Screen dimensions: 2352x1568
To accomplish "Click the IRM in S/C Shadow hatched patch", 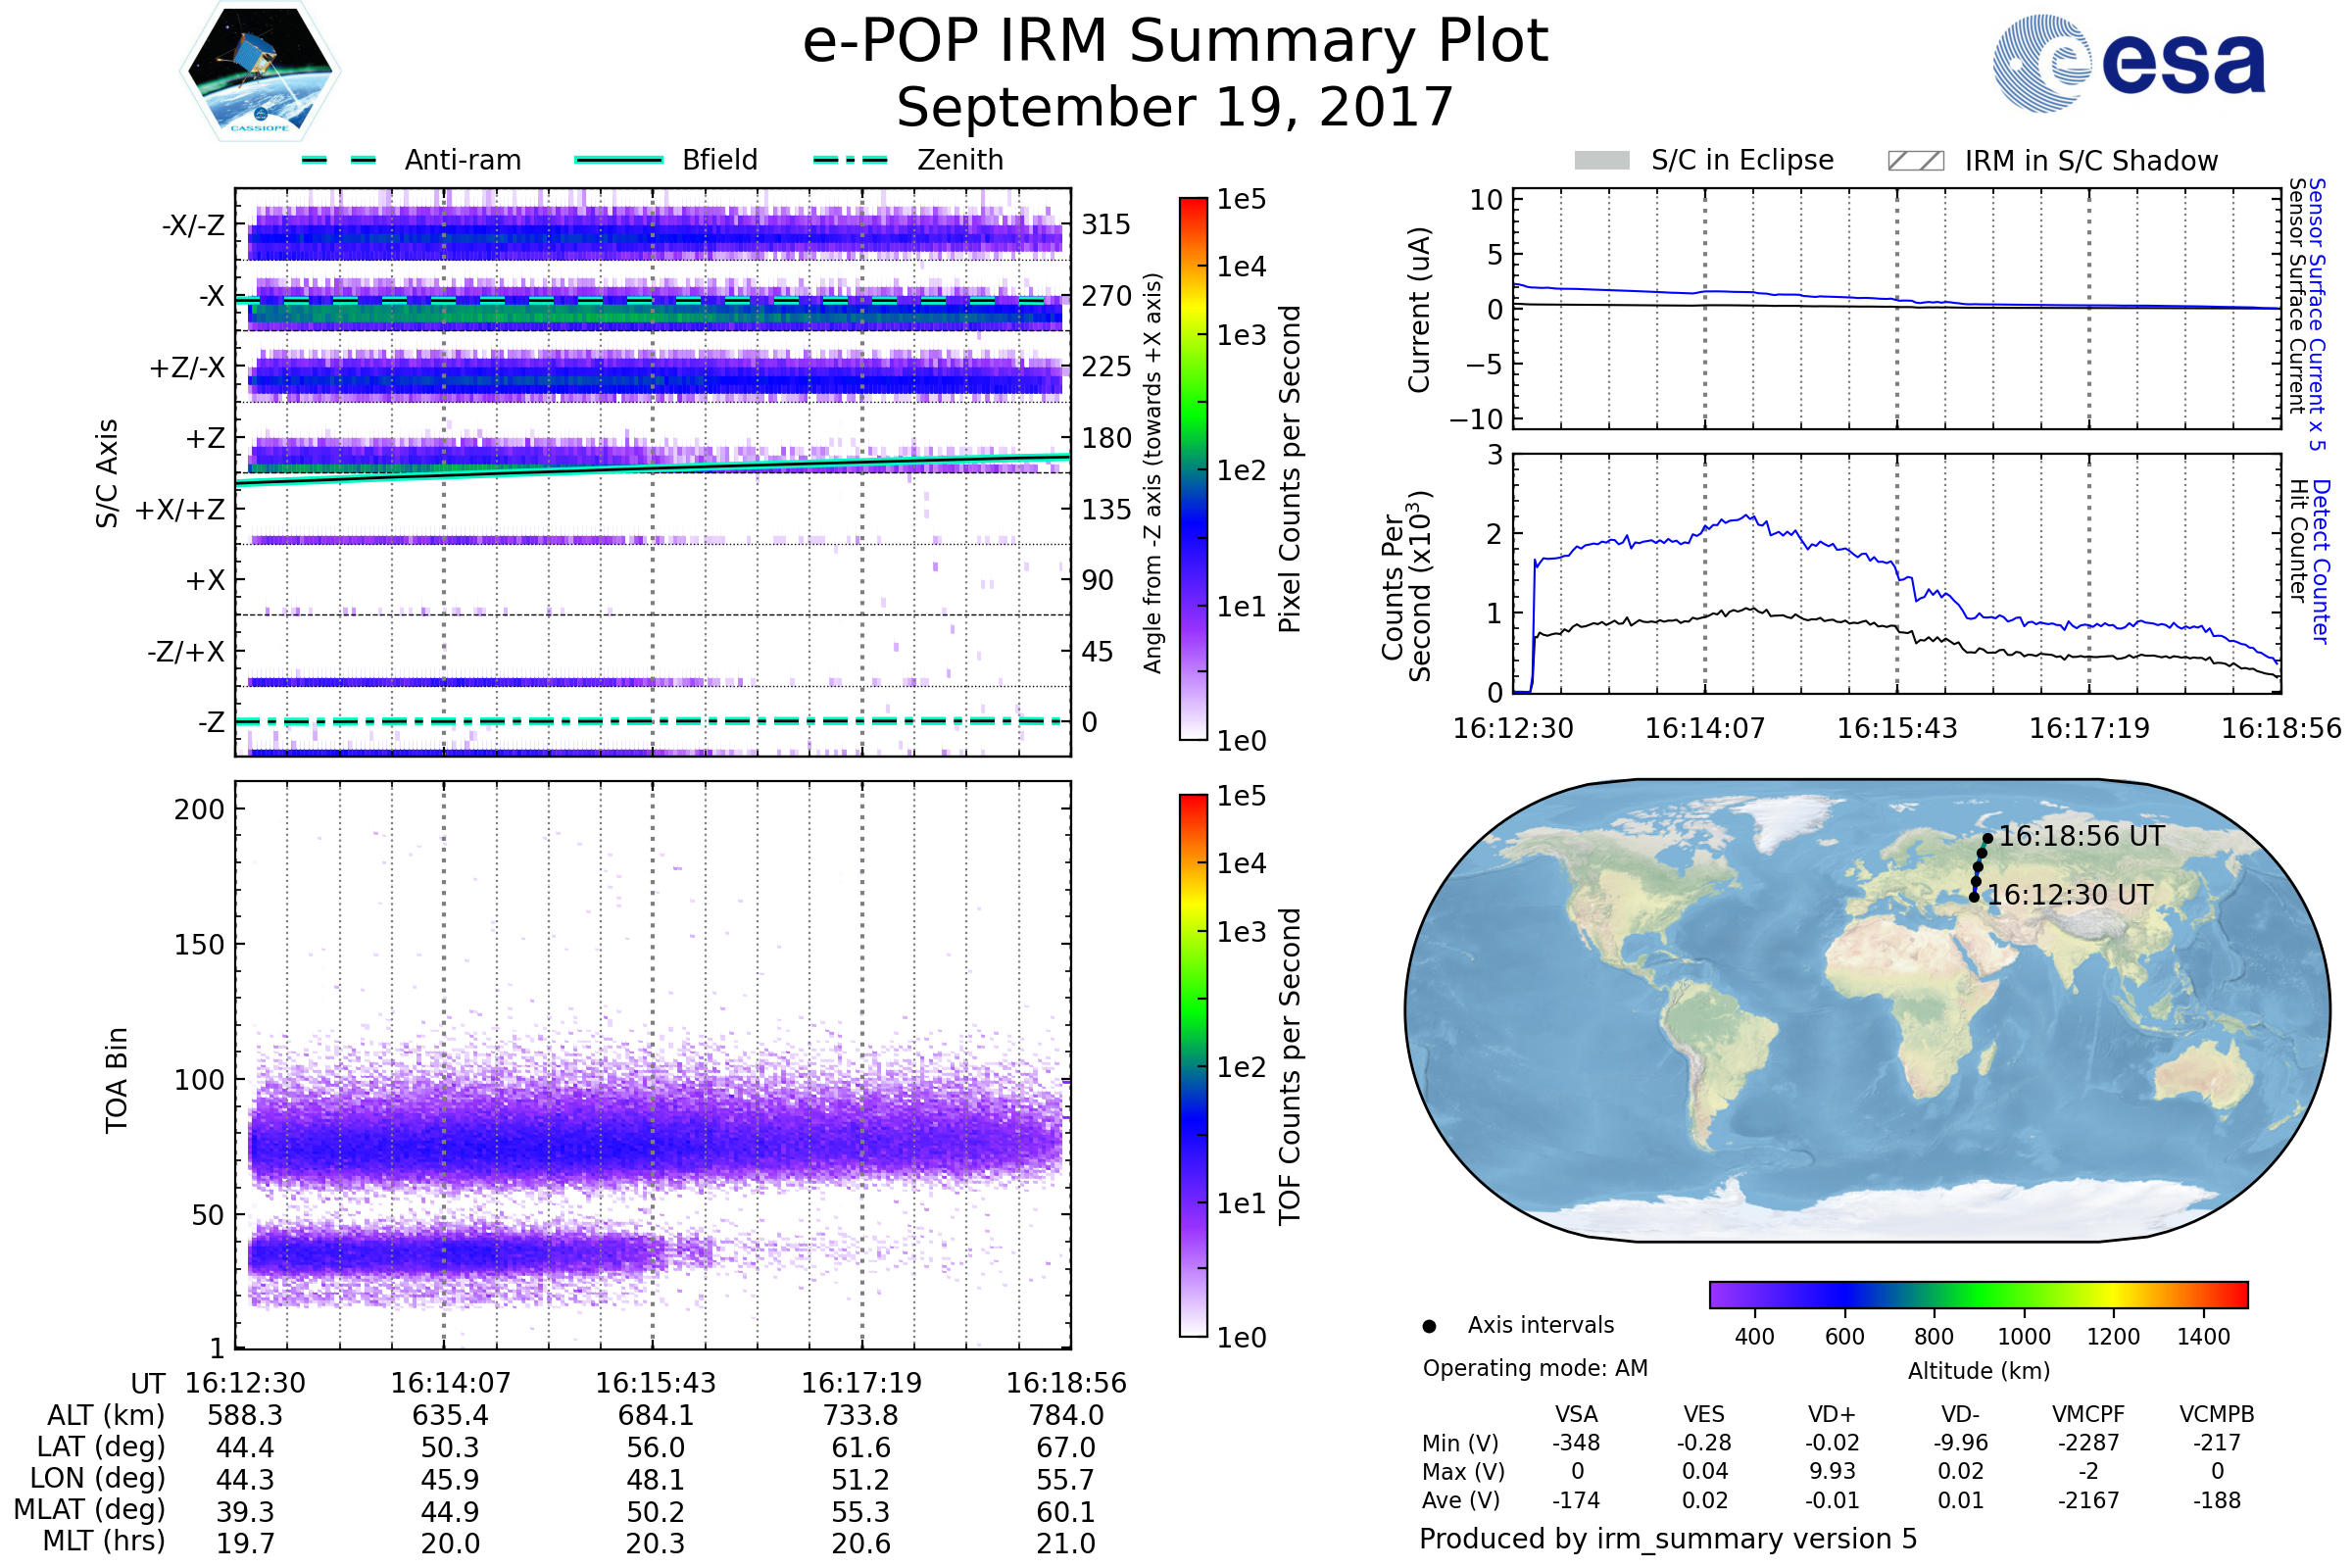I will coord(1915,161).
